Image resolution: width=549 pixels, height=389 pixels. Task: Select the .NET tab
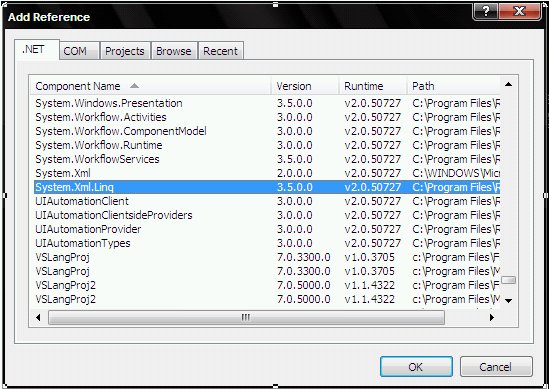tap(37, 49)
